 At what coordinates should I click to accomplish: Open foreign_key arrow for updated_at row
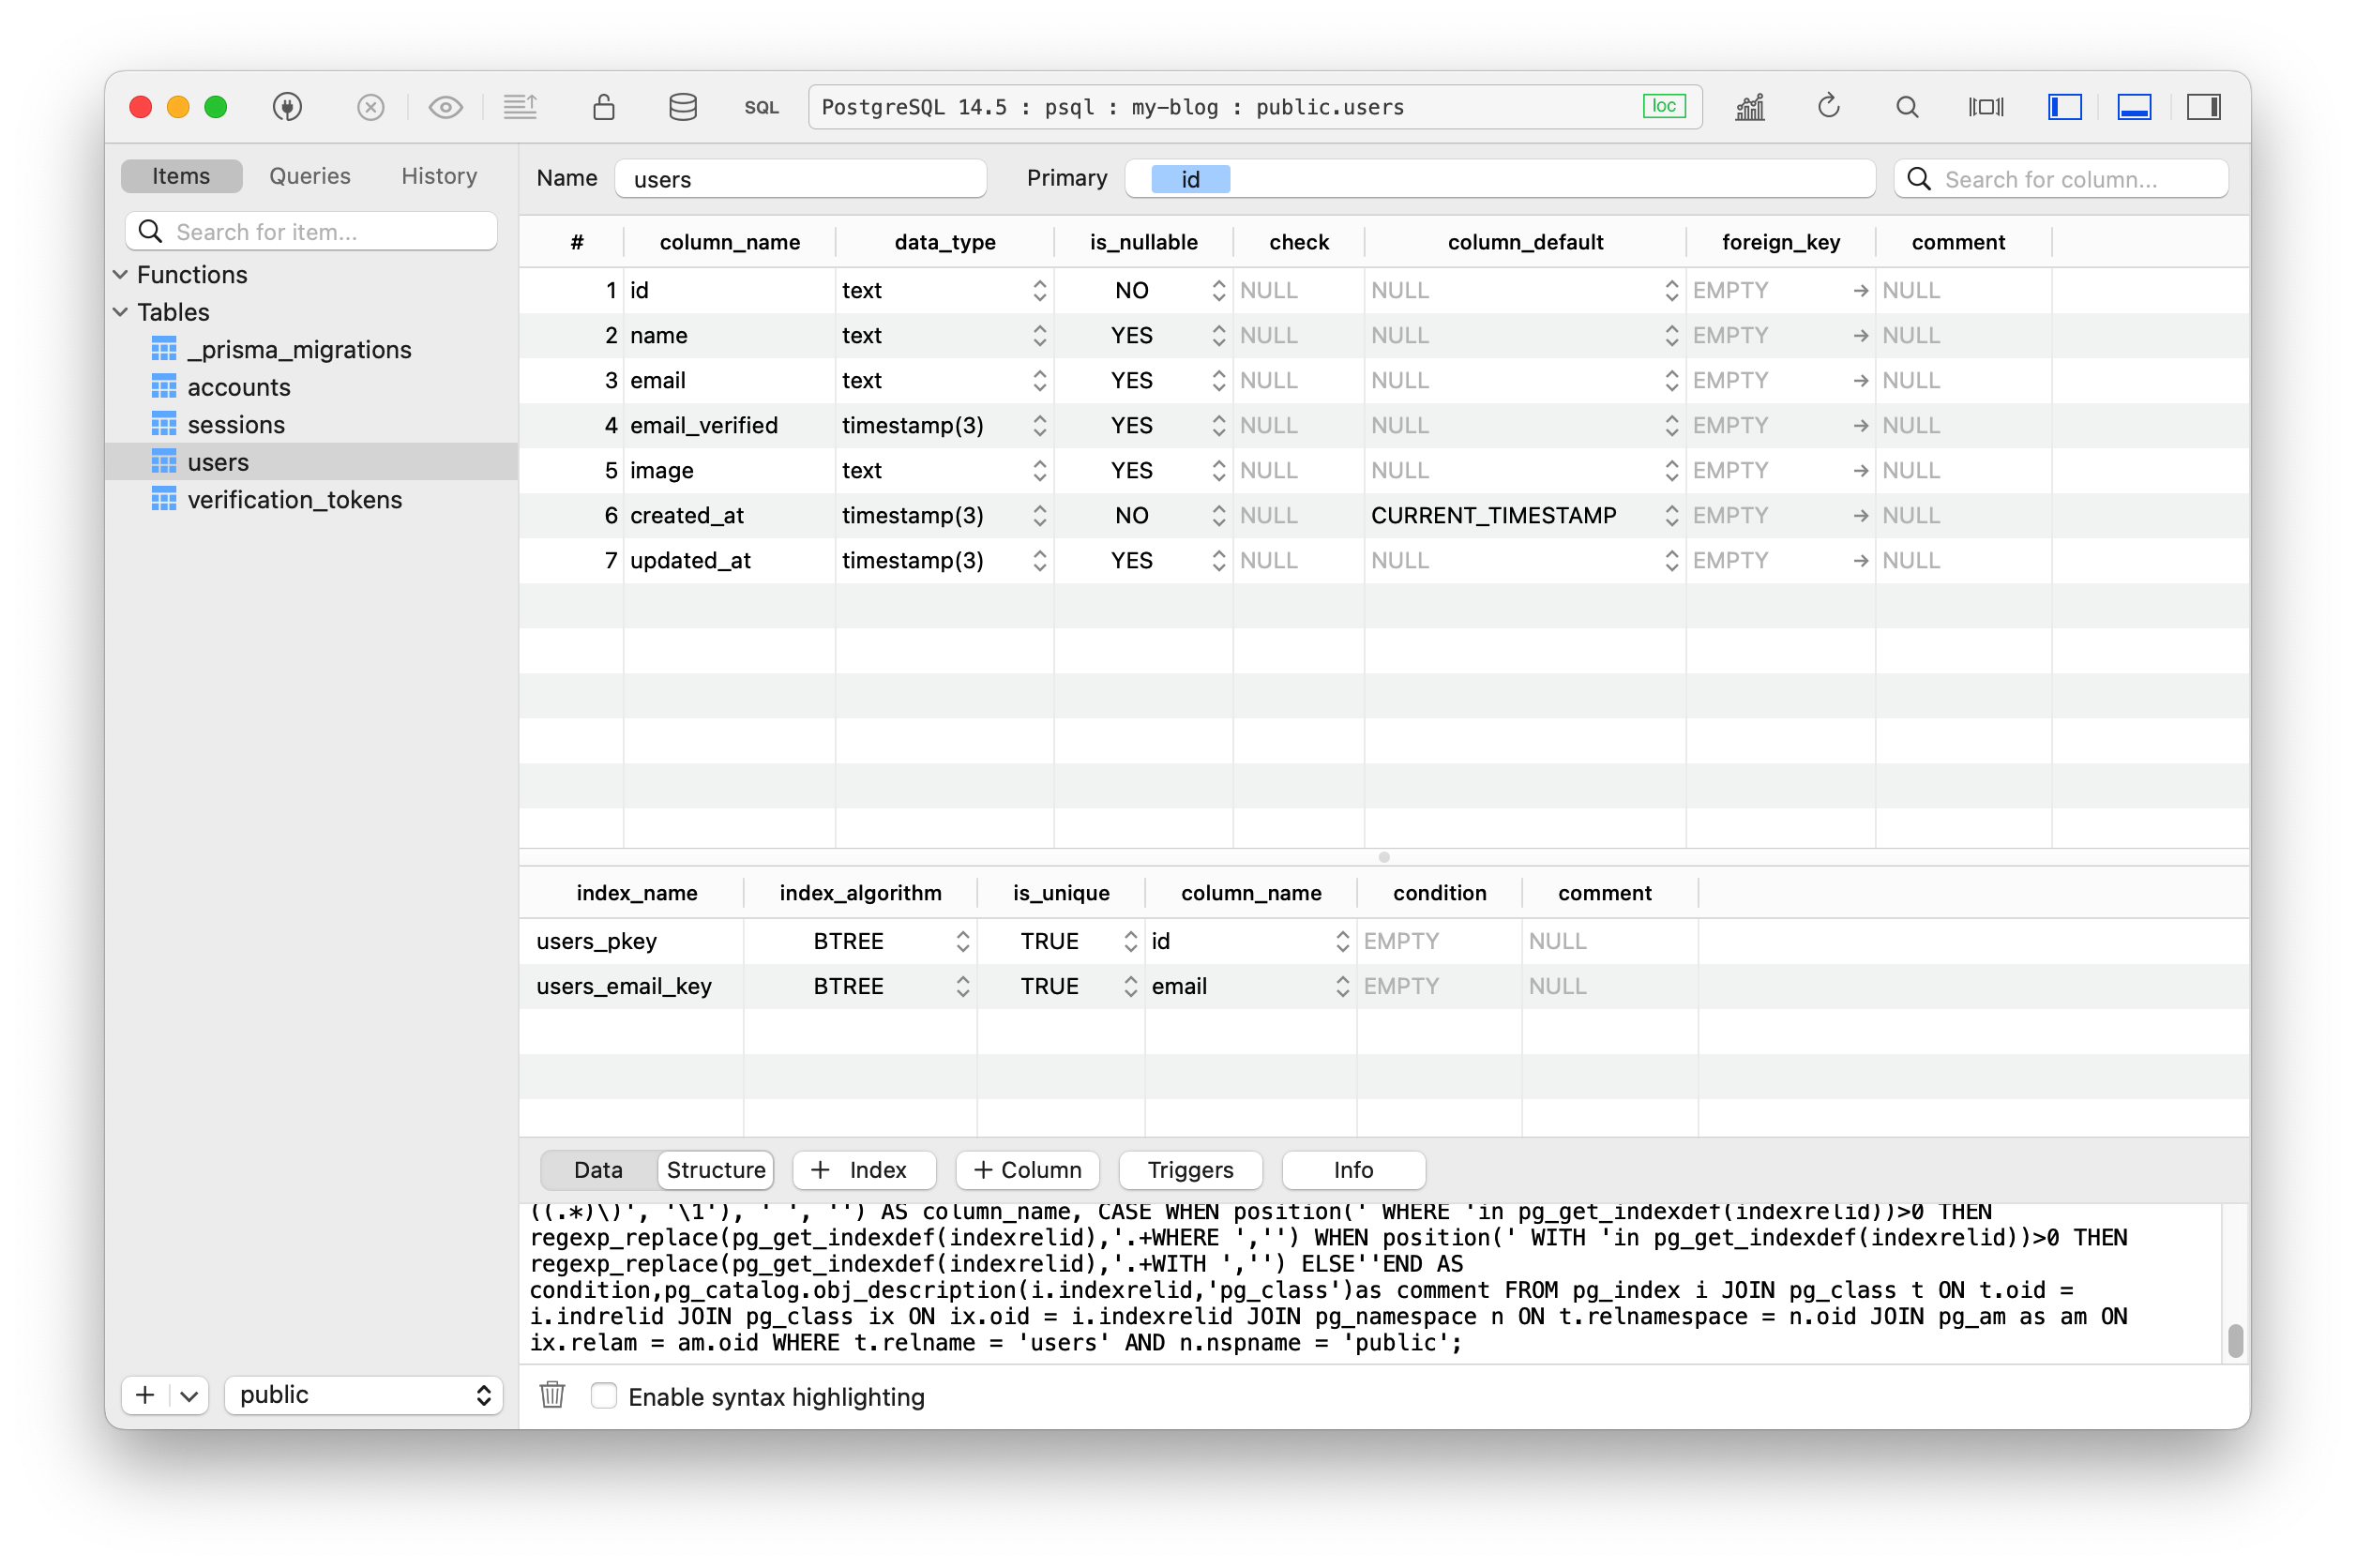coord(1860,560)
